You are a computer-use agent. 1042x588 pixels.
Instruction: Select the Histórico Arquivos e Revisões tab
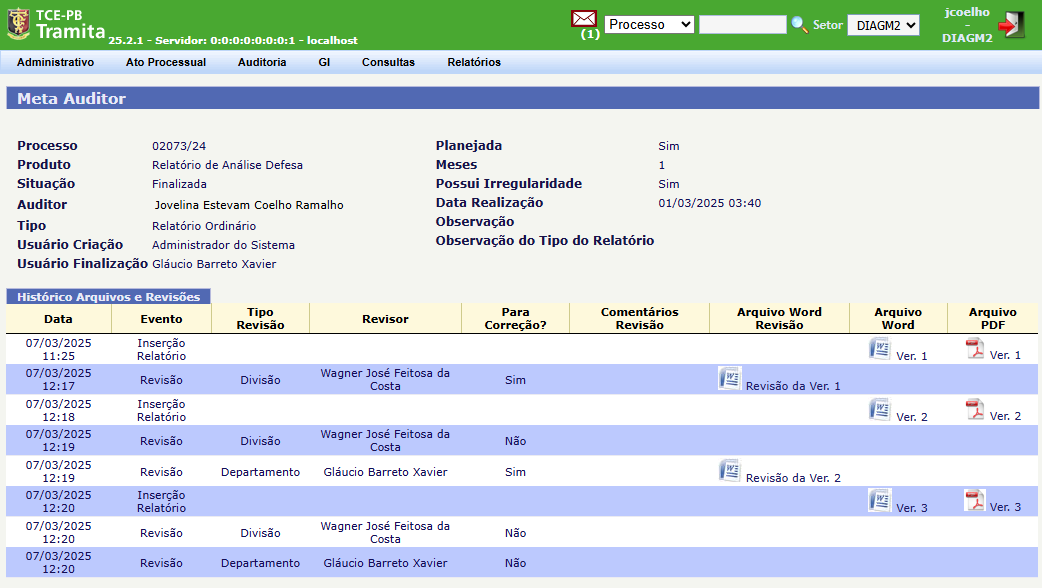pyautogui.click(x=108, y=296)
